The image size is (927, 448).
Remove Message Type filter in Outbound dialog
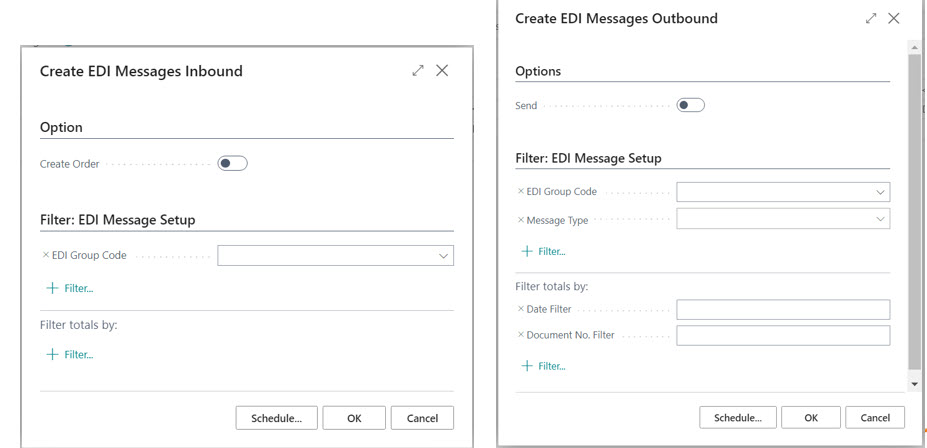(521, 220)
